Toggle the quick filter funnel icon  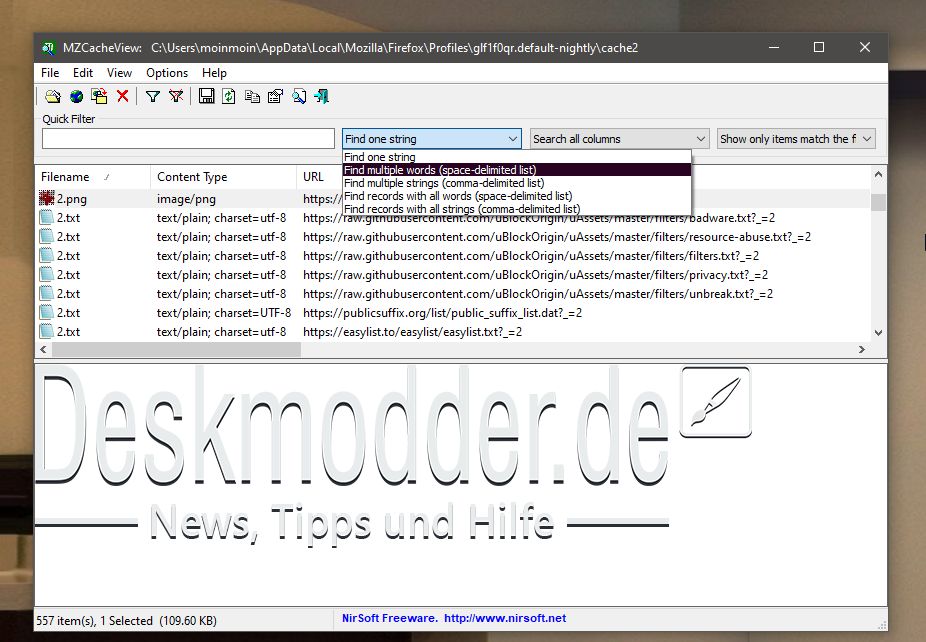(153, 96)
